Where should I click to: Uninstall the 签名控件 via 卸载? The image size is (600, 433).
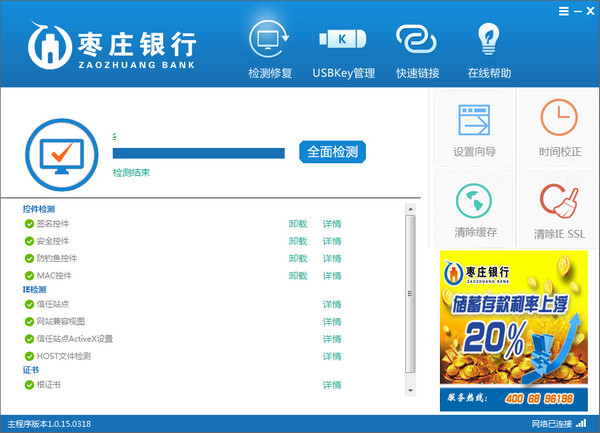(x=298, y=224)
